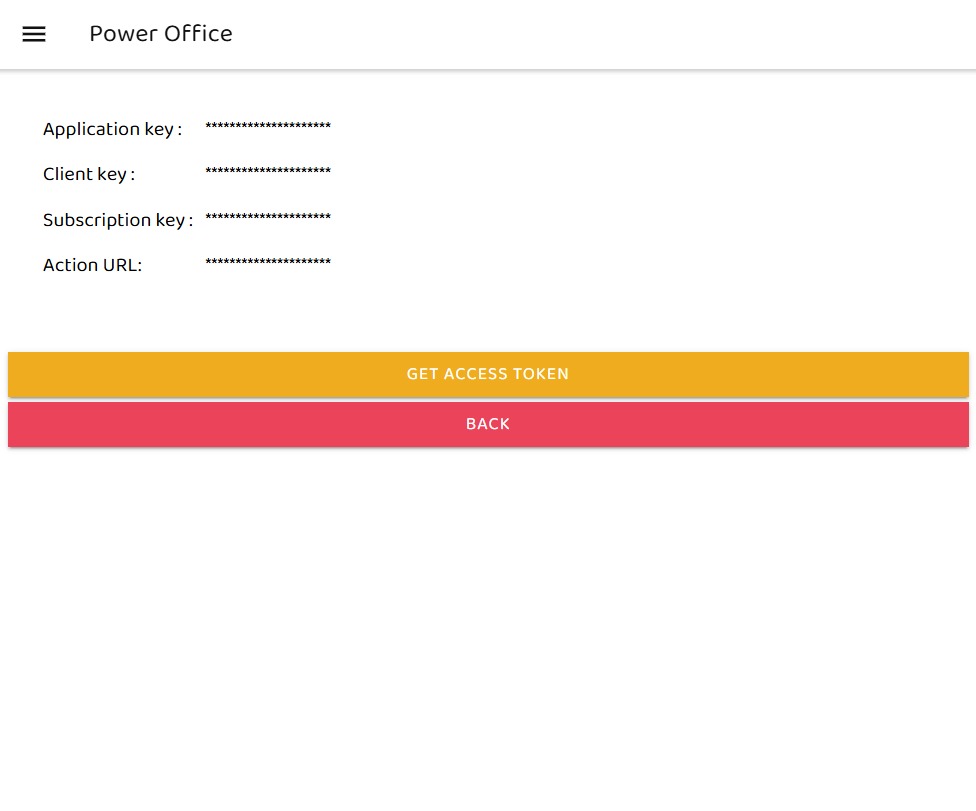Click the Client key label
The image size is (976, 811).
point(88,174)
